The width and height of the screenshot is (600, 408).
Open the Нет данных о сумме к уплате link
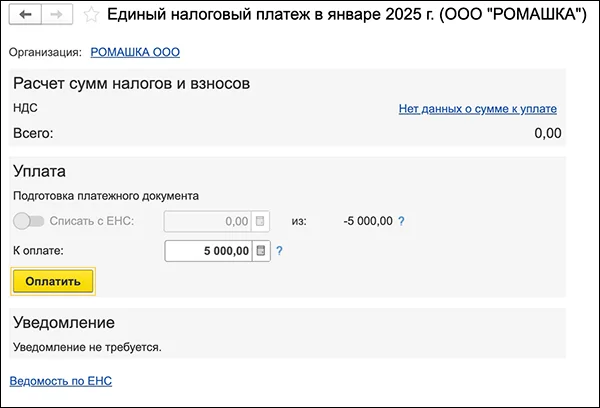(x=477, y=109)
